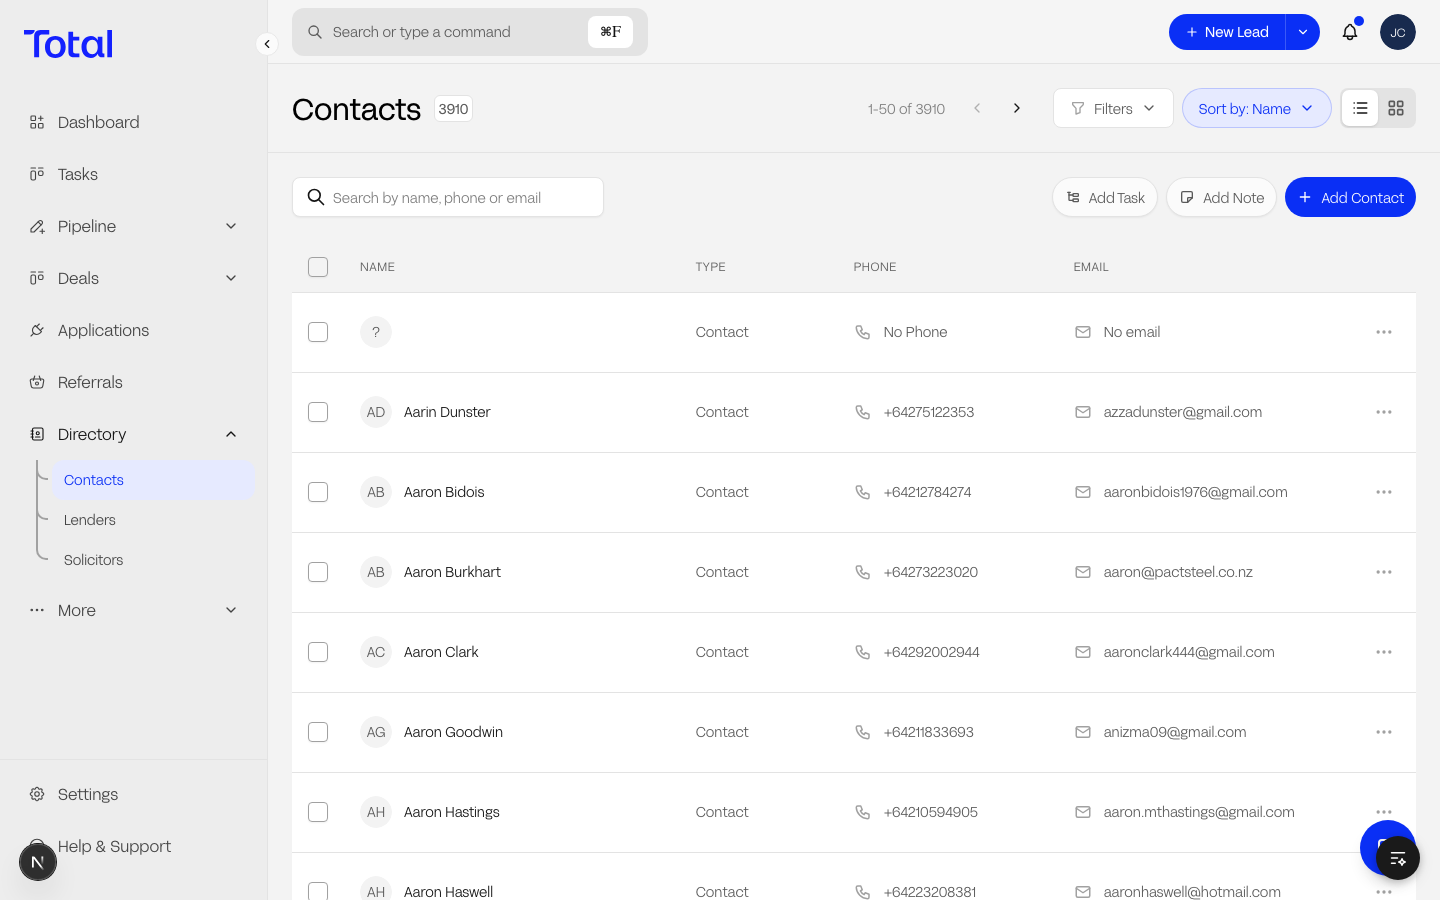Go to next page of contacts
This screenshot has height=900, width=1440.
(1017, 108)
